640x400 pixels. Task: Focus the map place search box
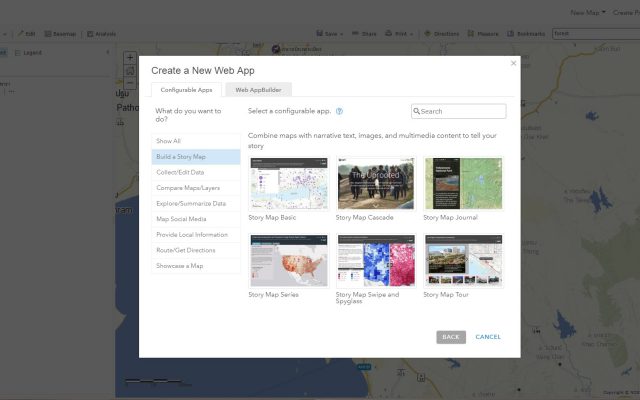pos(596,34)
